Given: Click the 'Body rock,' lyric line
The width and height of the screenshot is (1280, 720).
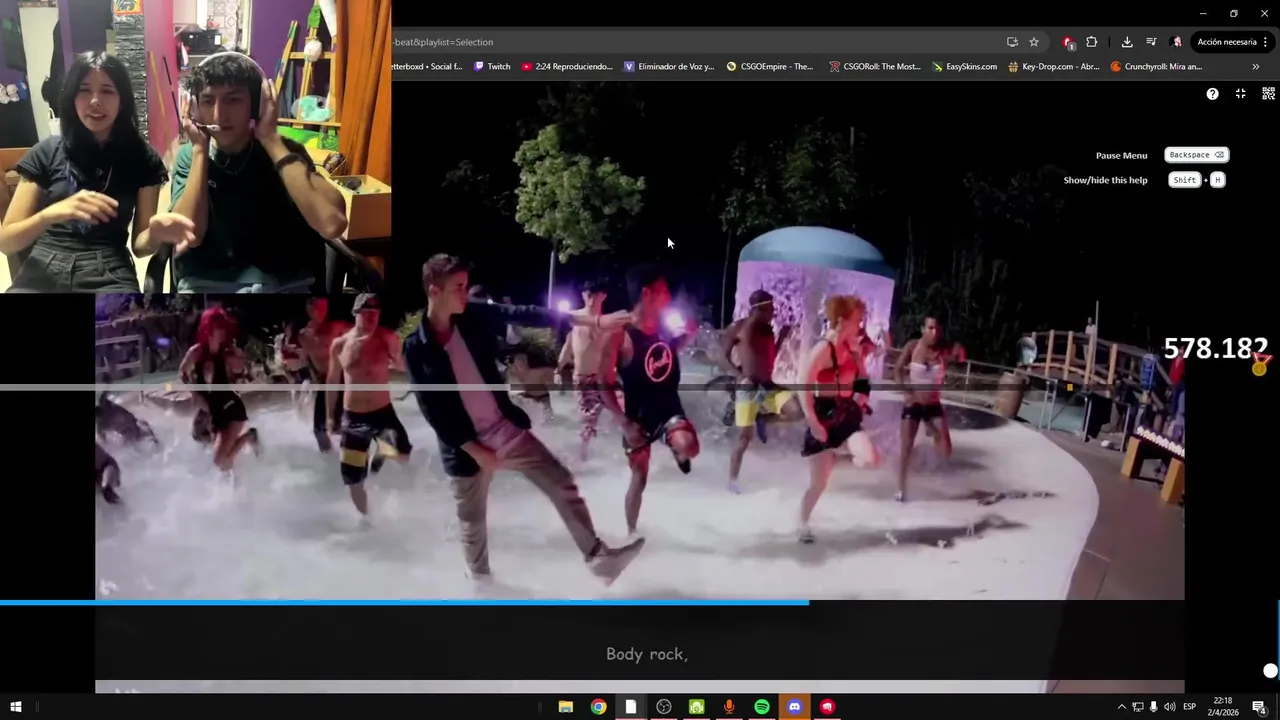Looking at the screenshot, I should click(x=646, y=654).
